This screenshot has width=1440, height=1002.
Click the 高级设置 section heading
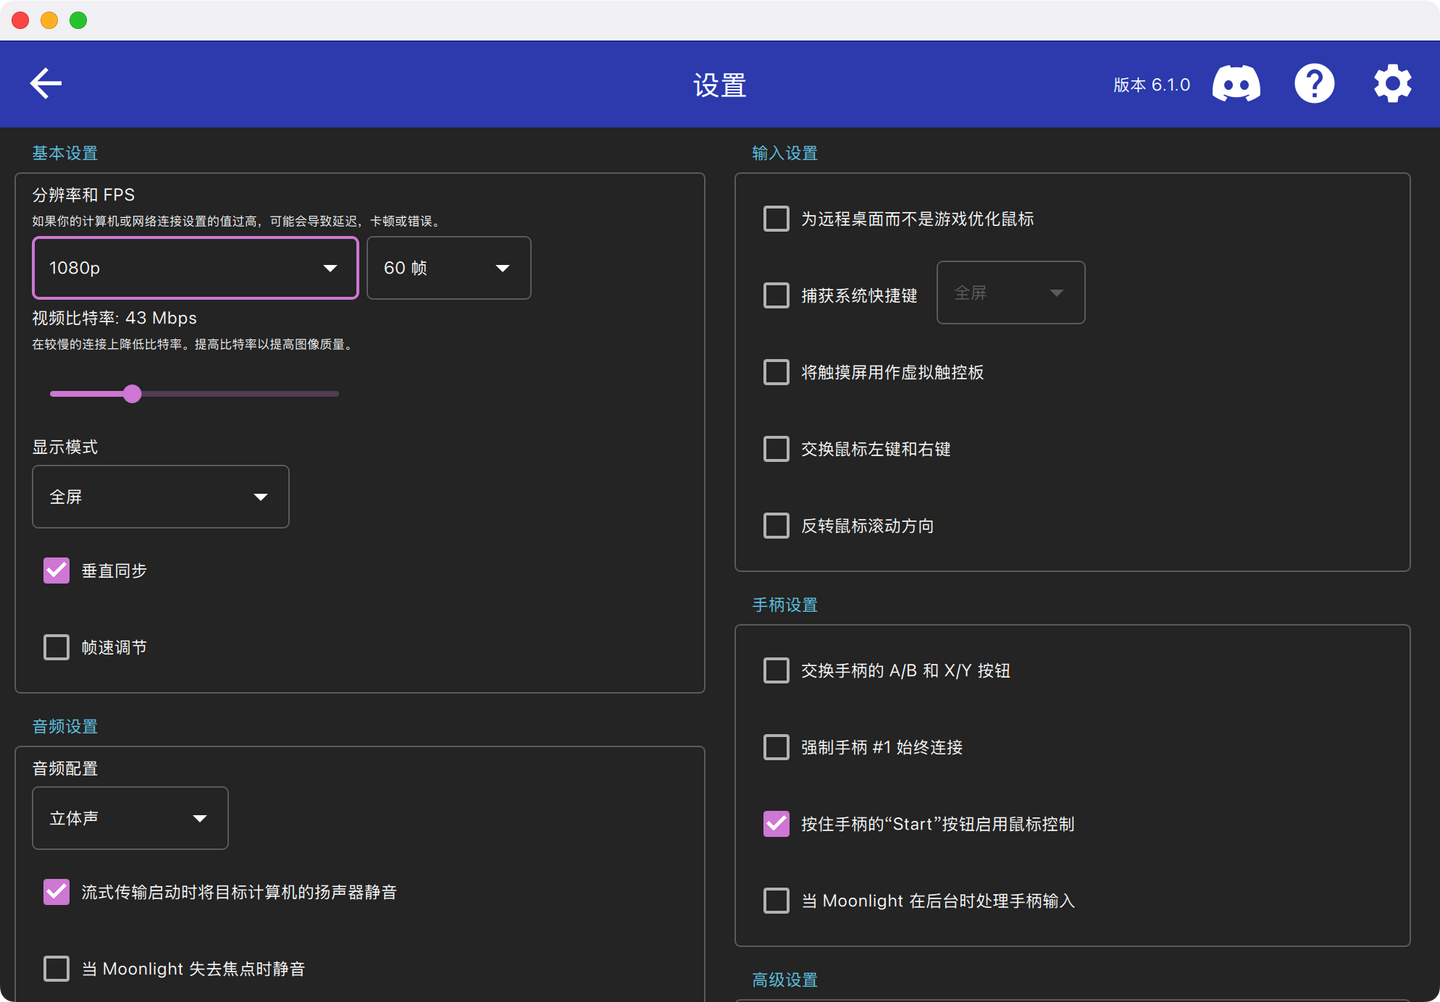[785, 980]
